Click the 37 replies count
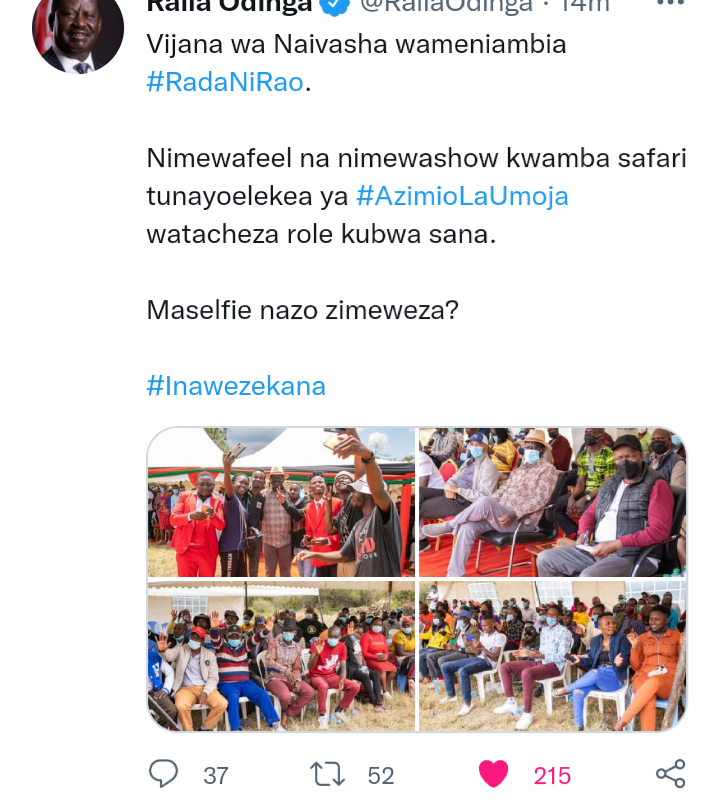 (216, 776)
